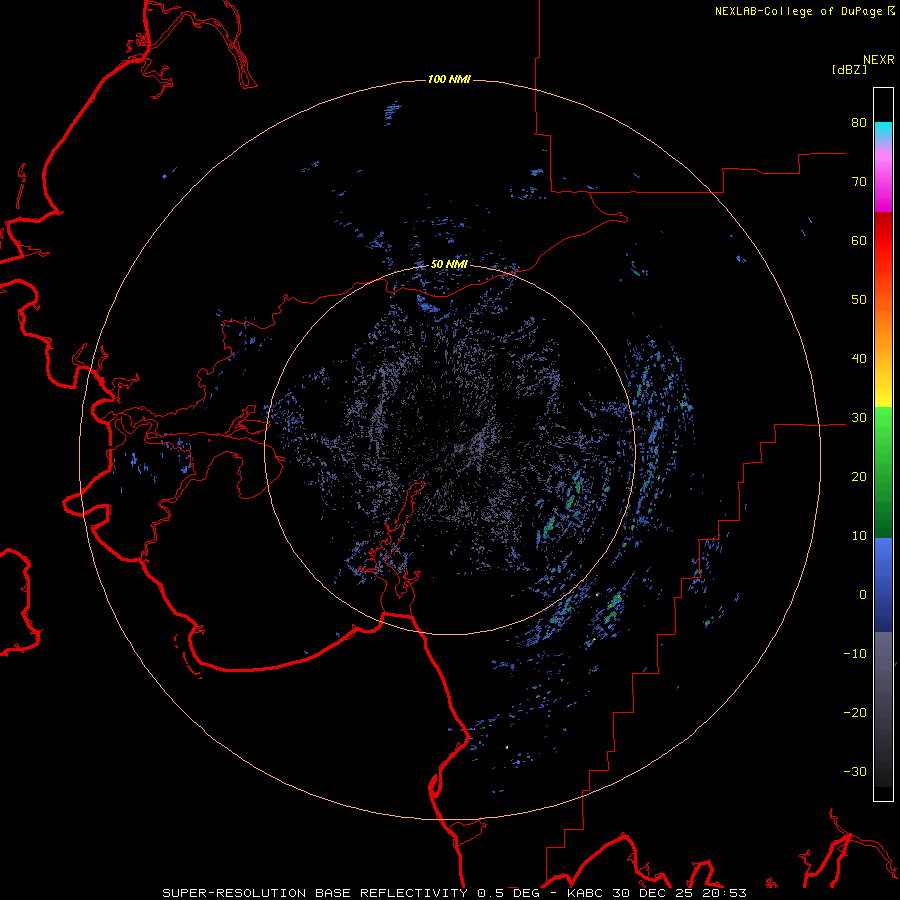Click the NEXLAB-College of DuPage credit text
The height and width of the screenshot is (900, 900).
(799, 11)
